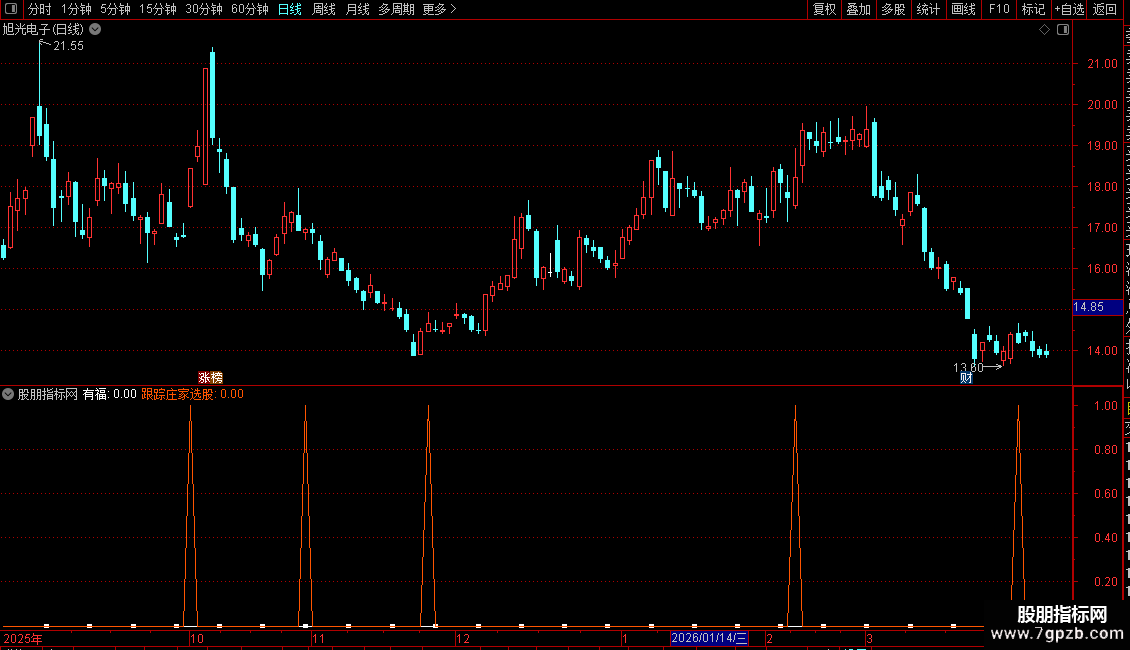Expand the 更多 periods menu
The width and height of the screenshot is (1130, 650).
coord(439,9)
